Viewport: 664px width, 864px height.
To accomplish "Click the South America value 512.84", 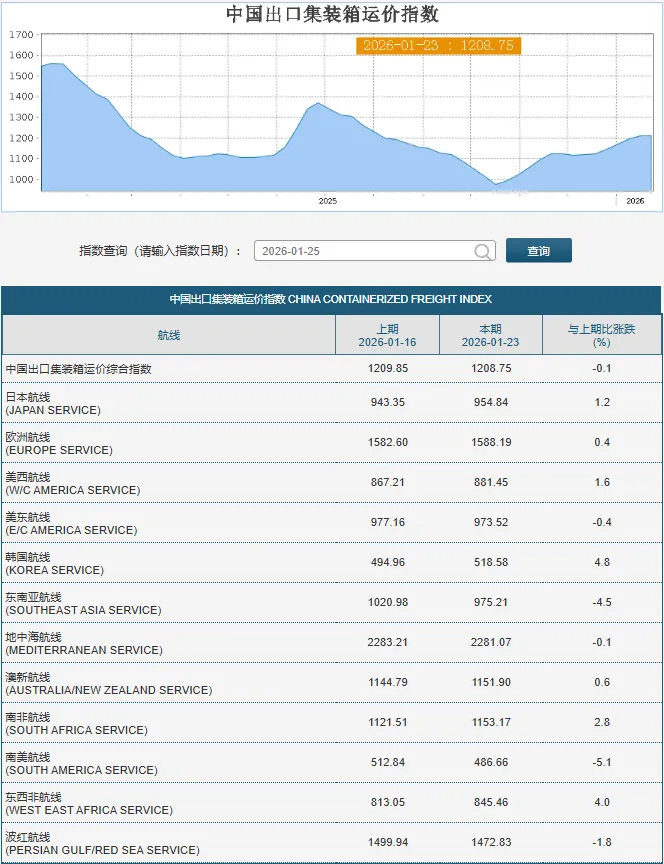I will 388,763.
